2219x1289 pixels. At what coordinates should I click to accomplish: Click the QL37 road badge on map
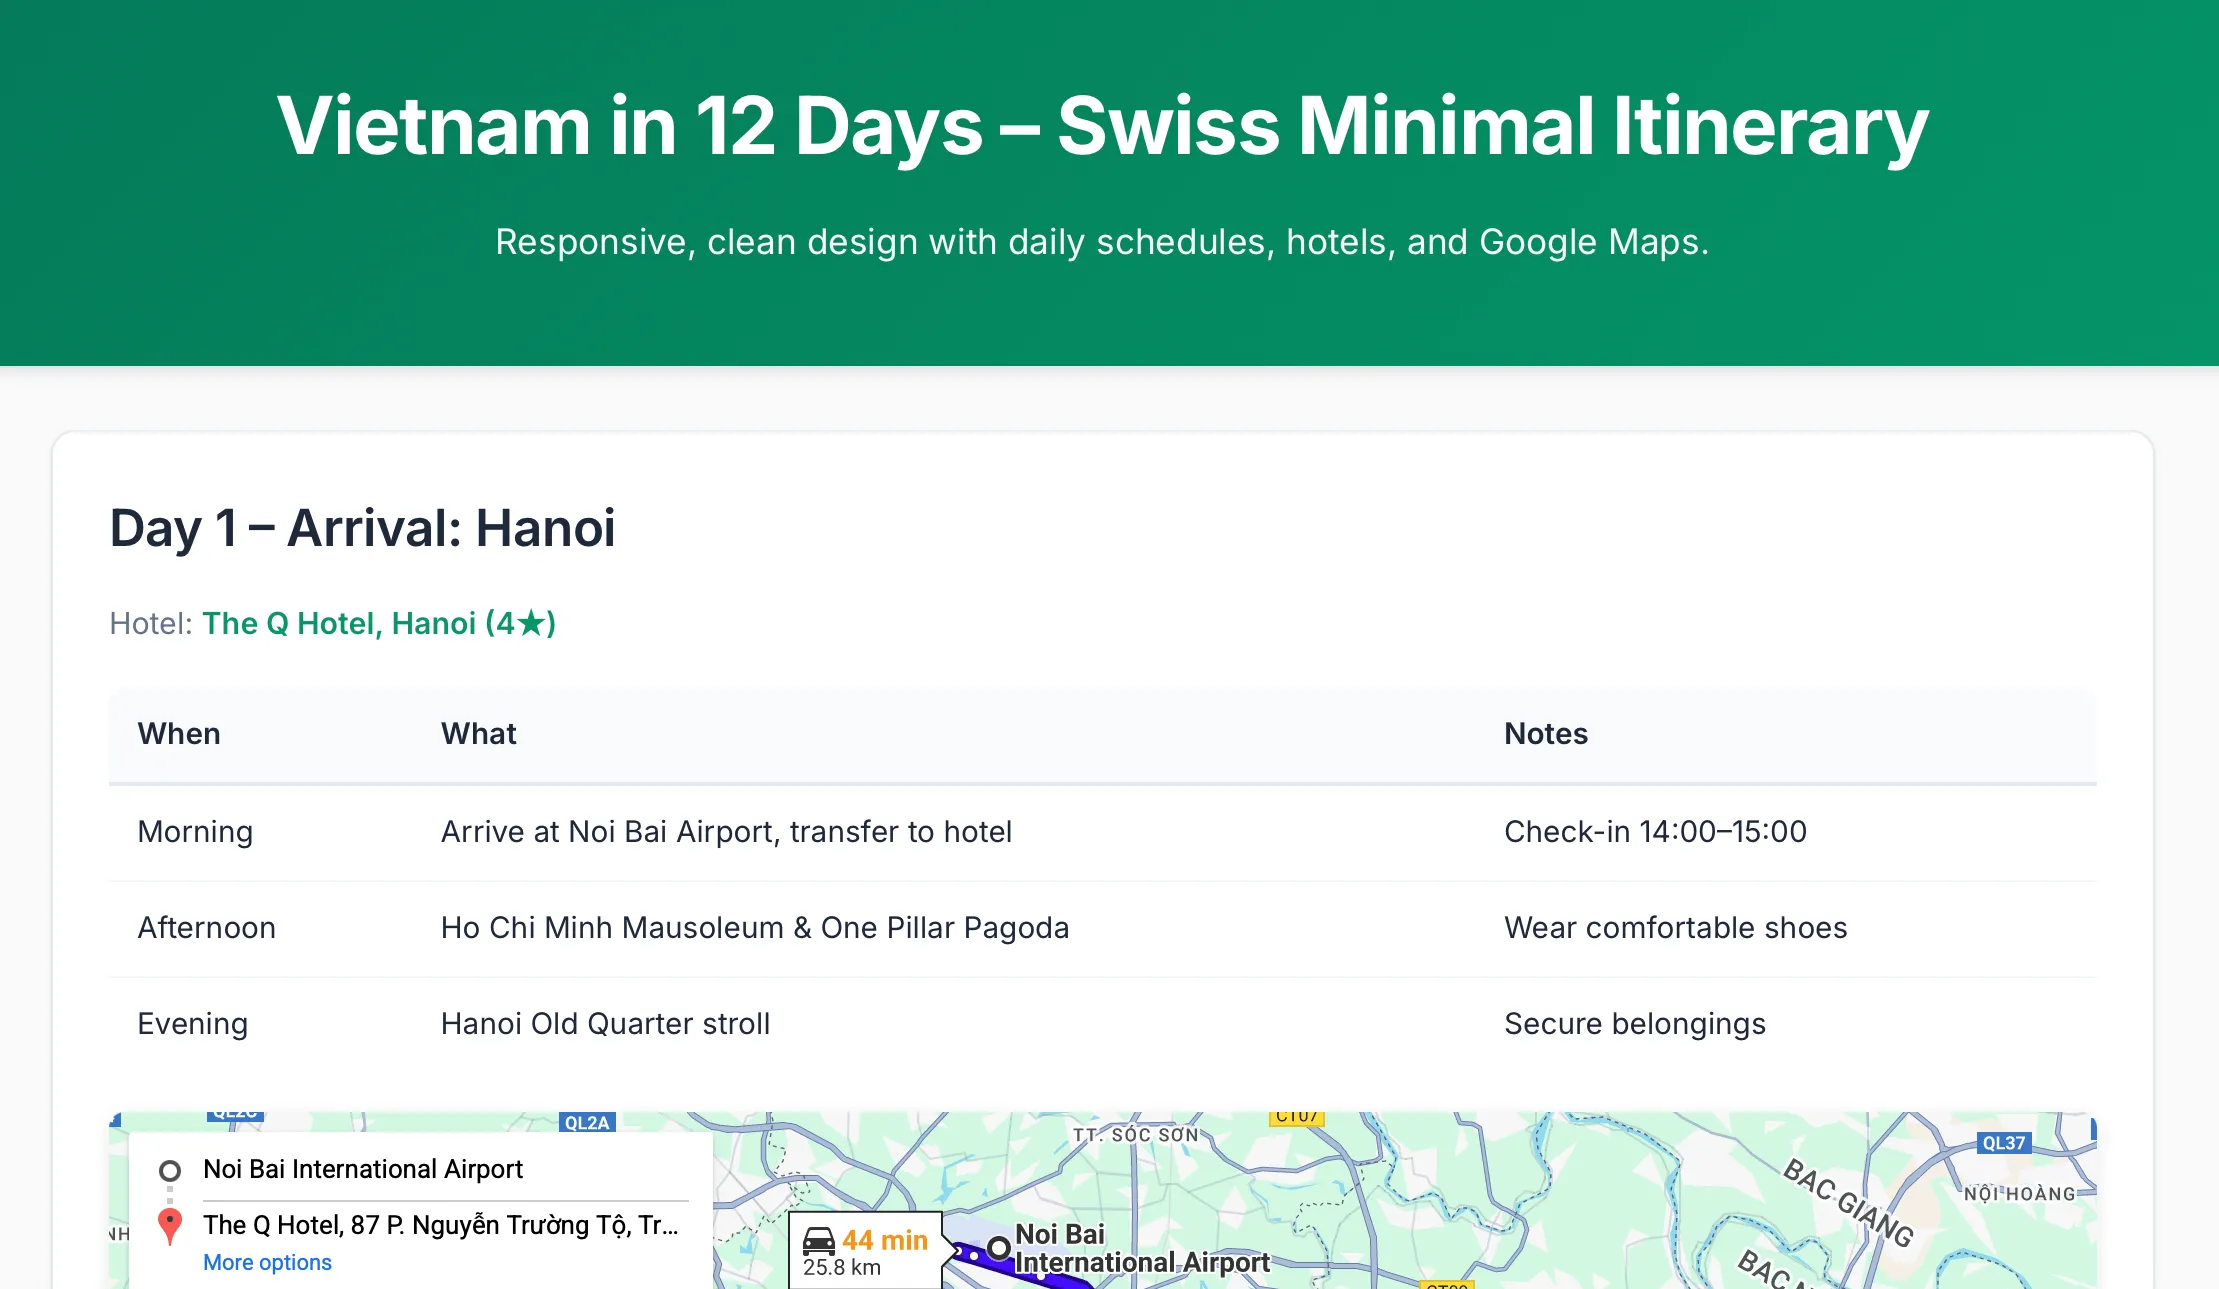pyautogui.click(x=2003, y=1143)
